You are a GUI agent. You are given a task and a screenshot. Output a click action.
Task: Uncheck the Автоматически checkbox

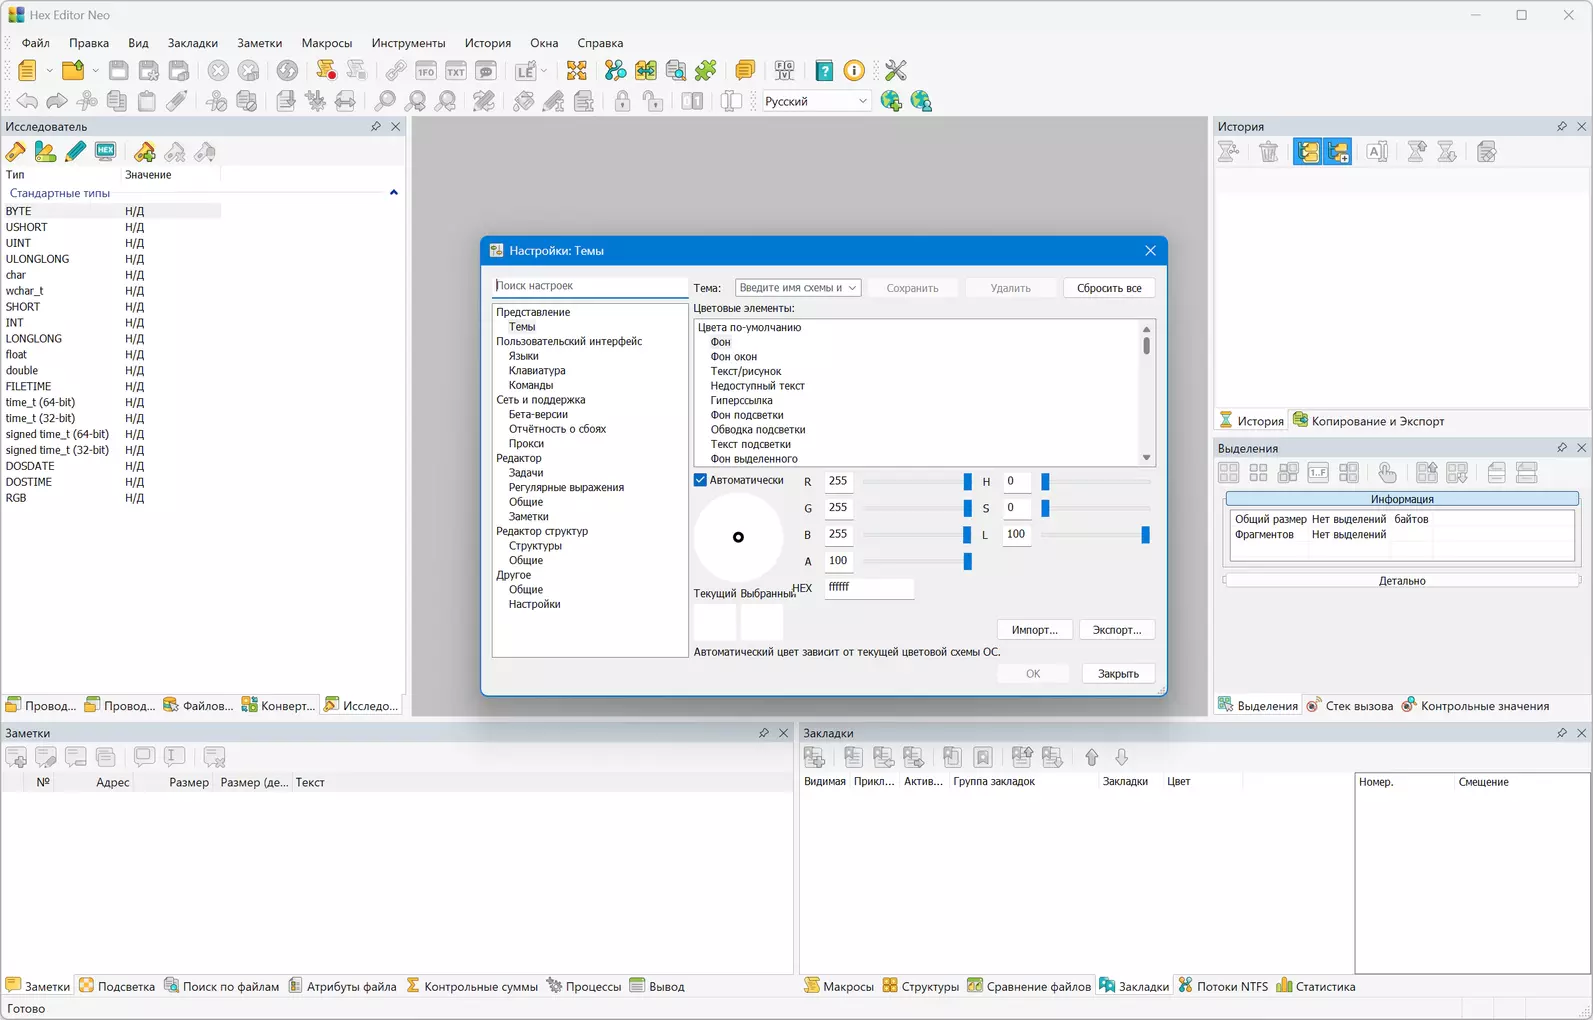(701, 481)
